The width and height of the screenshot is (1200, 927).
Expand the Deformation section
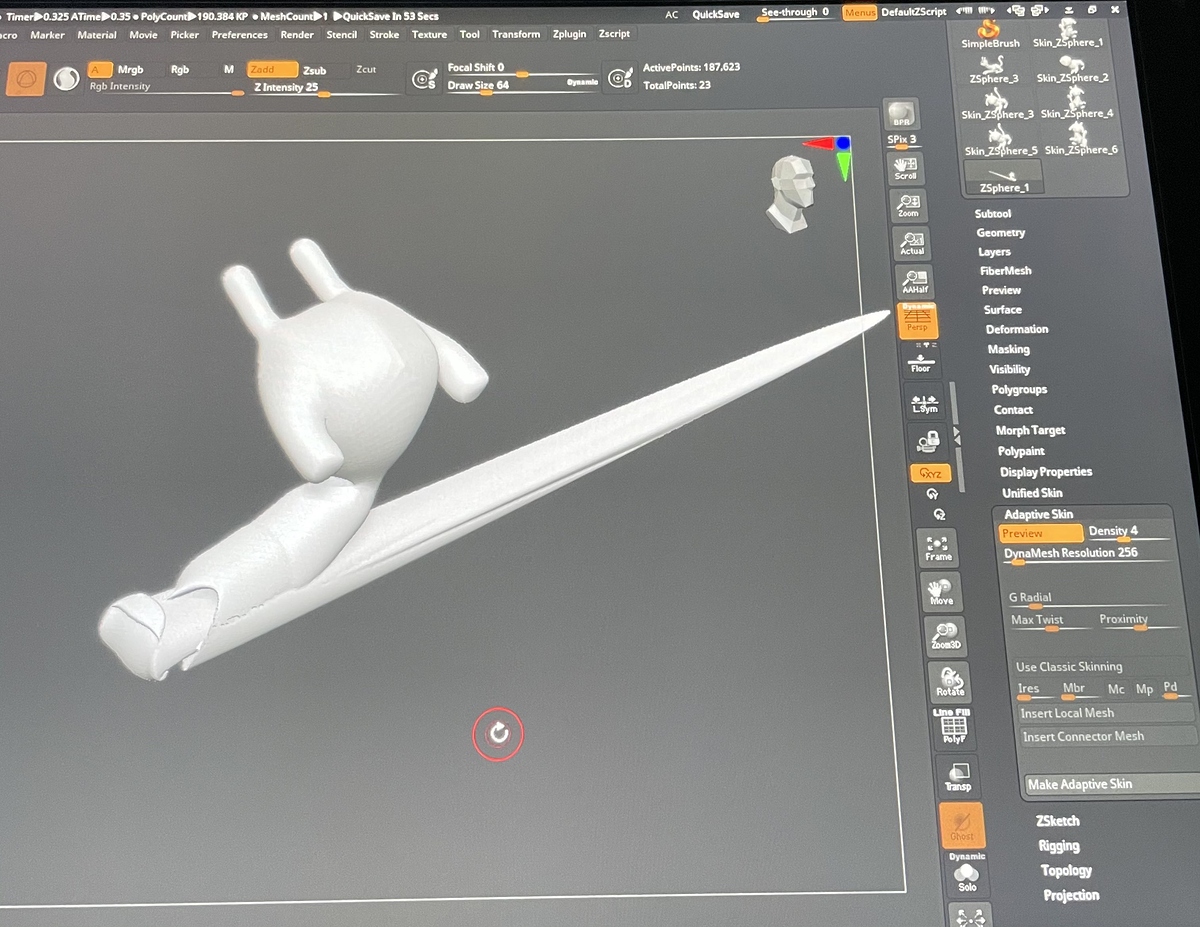pyautogui.click(x=1017, y=329)
